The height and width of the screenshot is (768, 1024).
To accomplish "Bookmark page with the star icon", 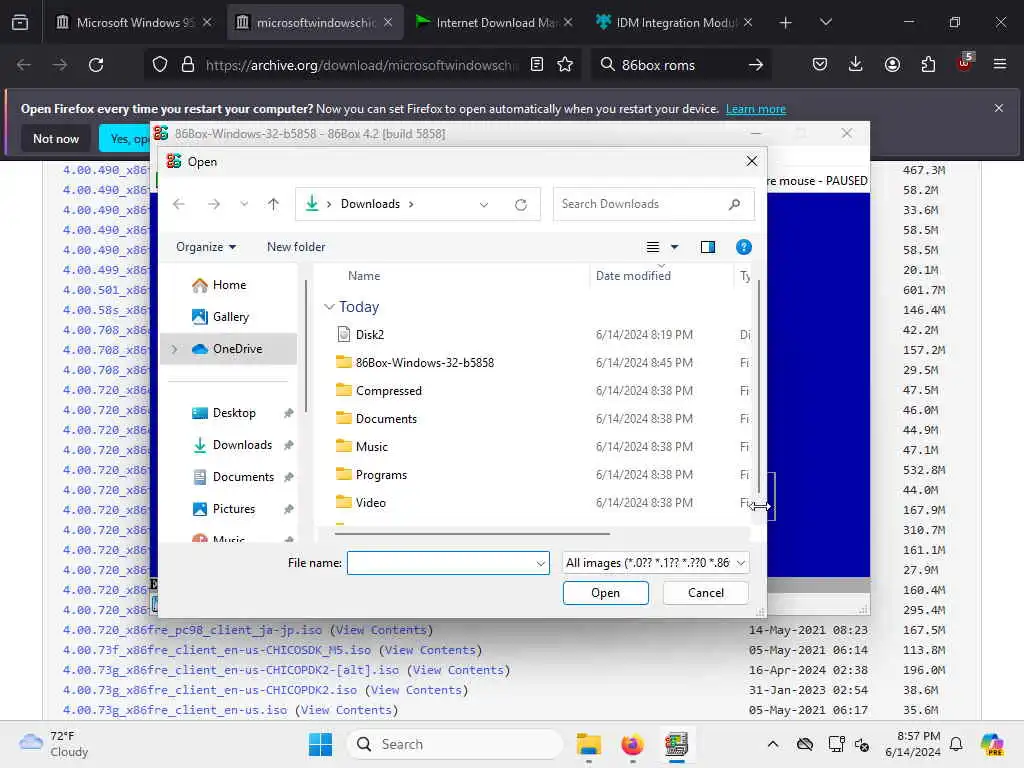I will [565, 65].
